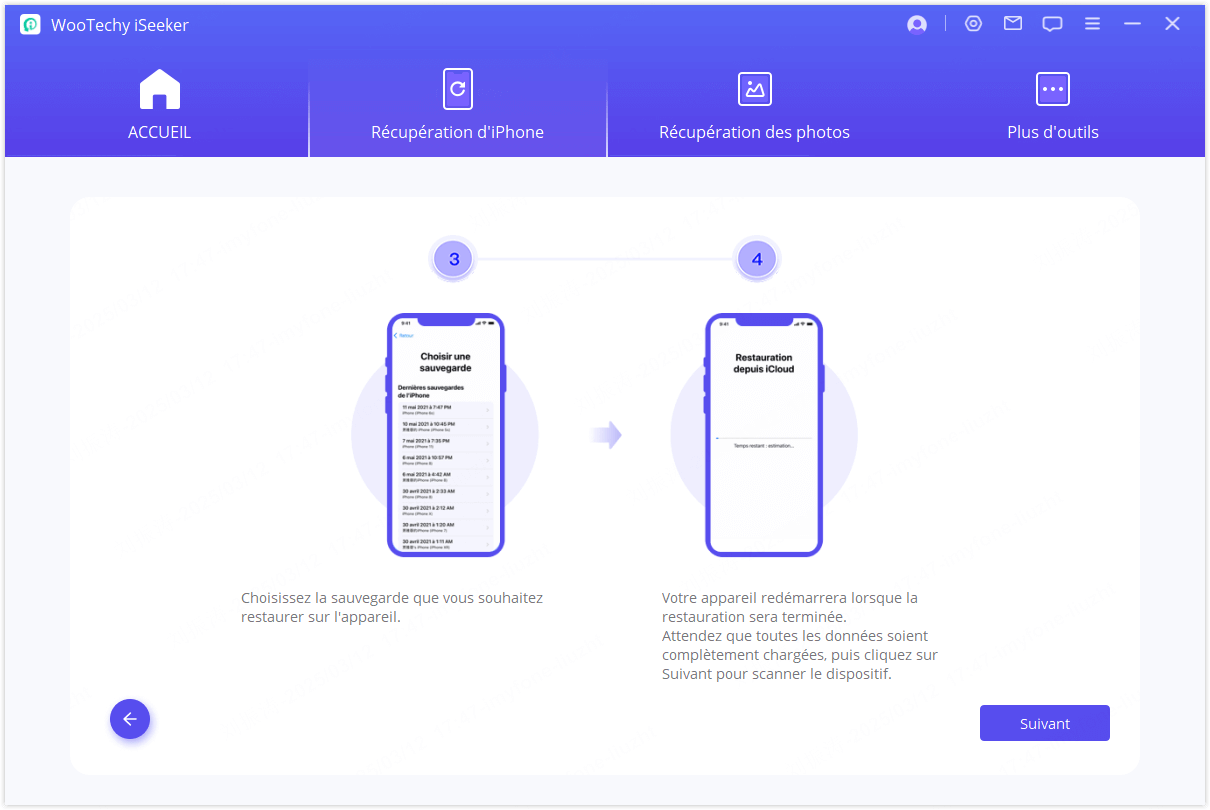Click the step 3 circle indicator

[x=454, y=260]
